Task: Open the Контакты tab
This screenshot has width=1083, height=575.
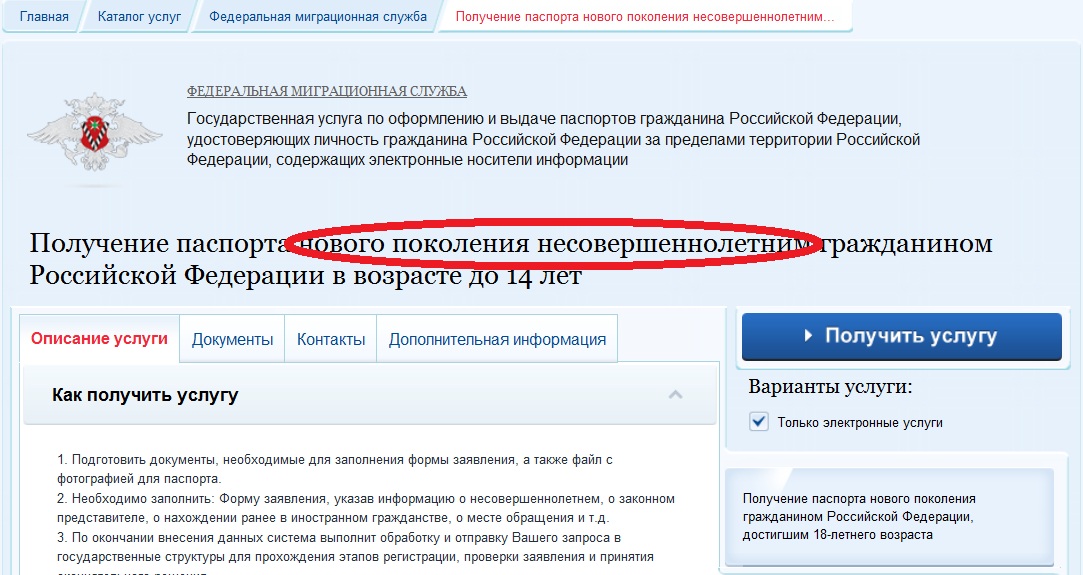Action: [x=331, y=340]
